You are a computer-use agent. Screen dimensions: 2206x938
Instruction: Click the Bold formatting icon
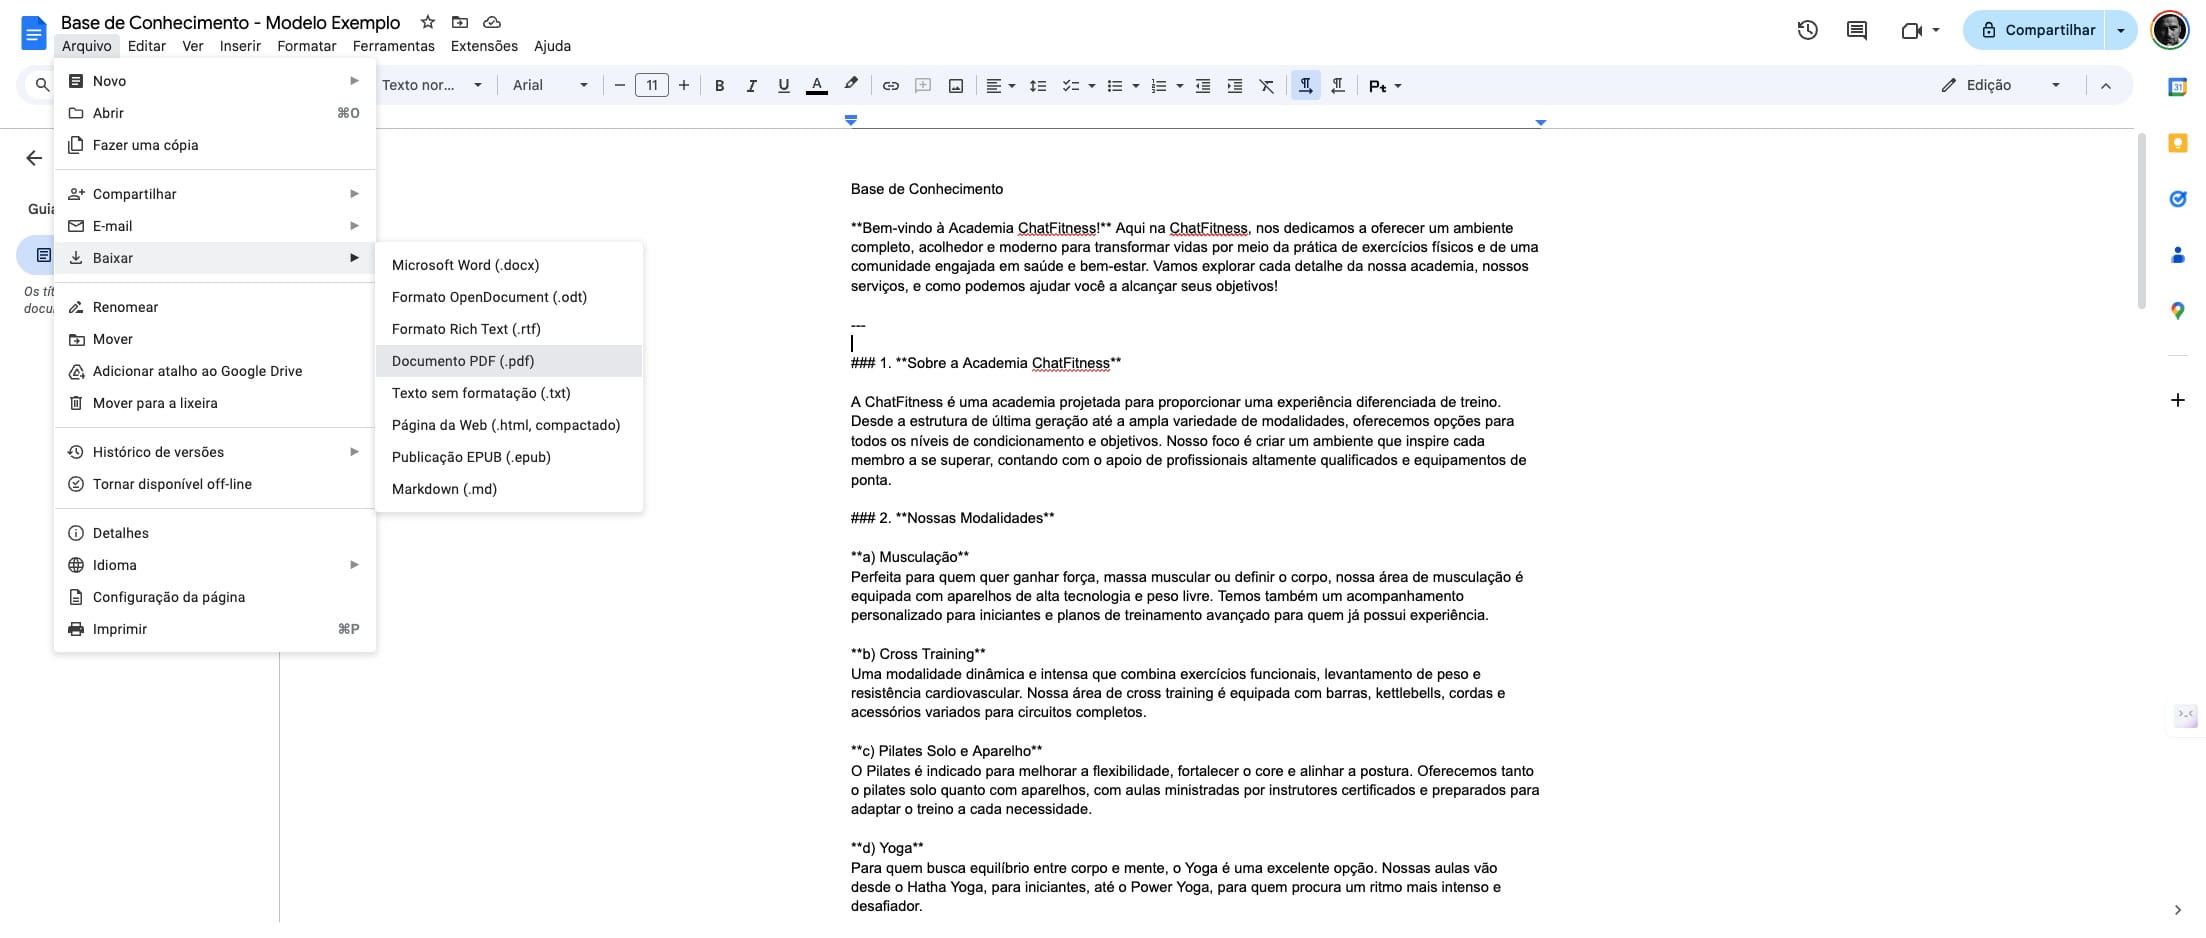click(719, 86)
